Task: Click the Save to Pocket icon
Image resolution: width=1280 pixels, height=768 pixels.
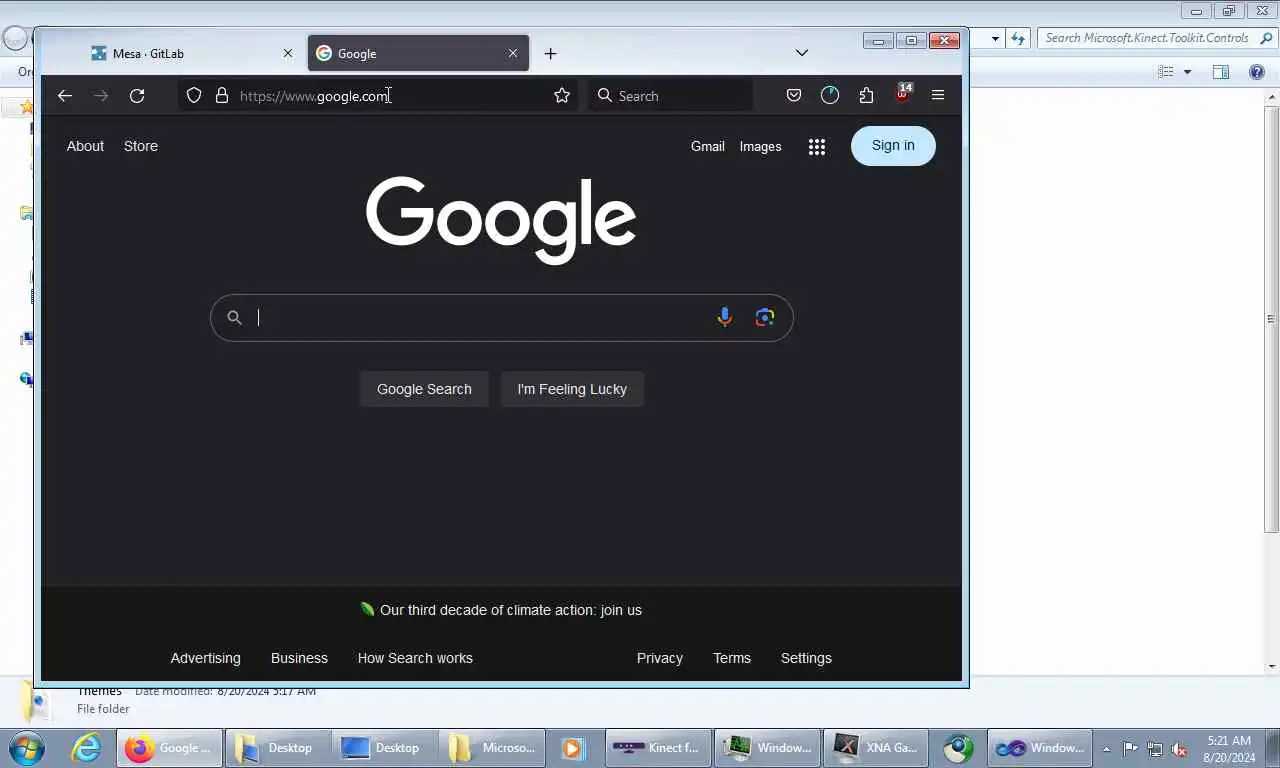Action: 794,95
